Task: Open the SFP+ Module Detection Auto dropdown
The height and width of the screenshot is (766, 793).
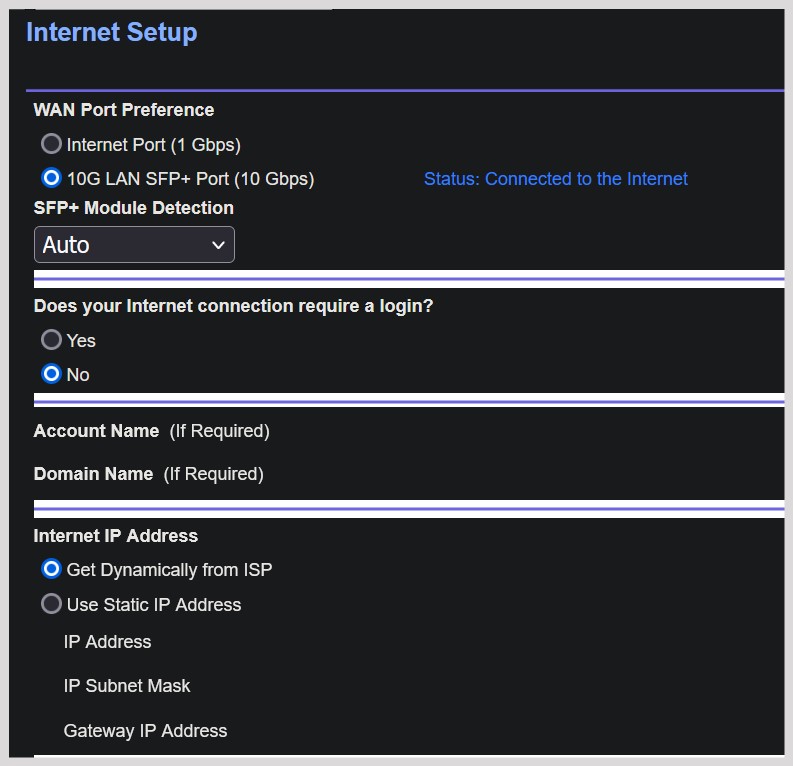Action: (134, 245)
